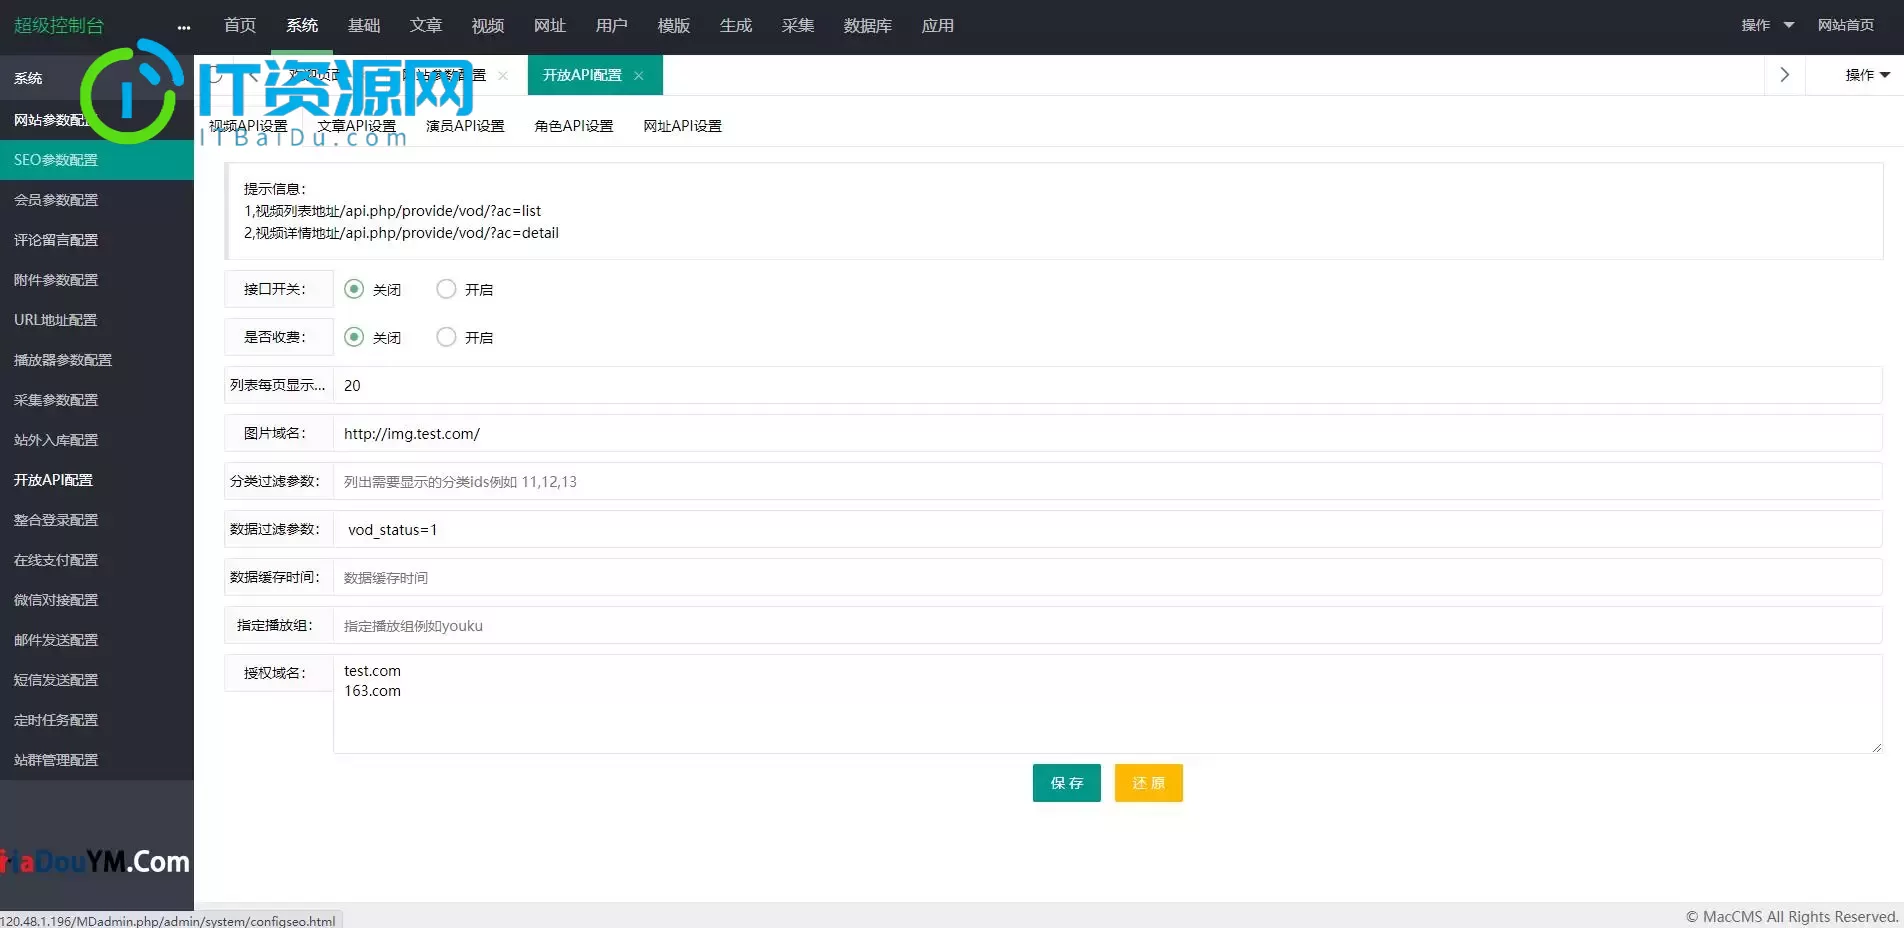The image size is (1904, 928).
Task: Click the tab scroll right arrow
Action: (1785, 75)
